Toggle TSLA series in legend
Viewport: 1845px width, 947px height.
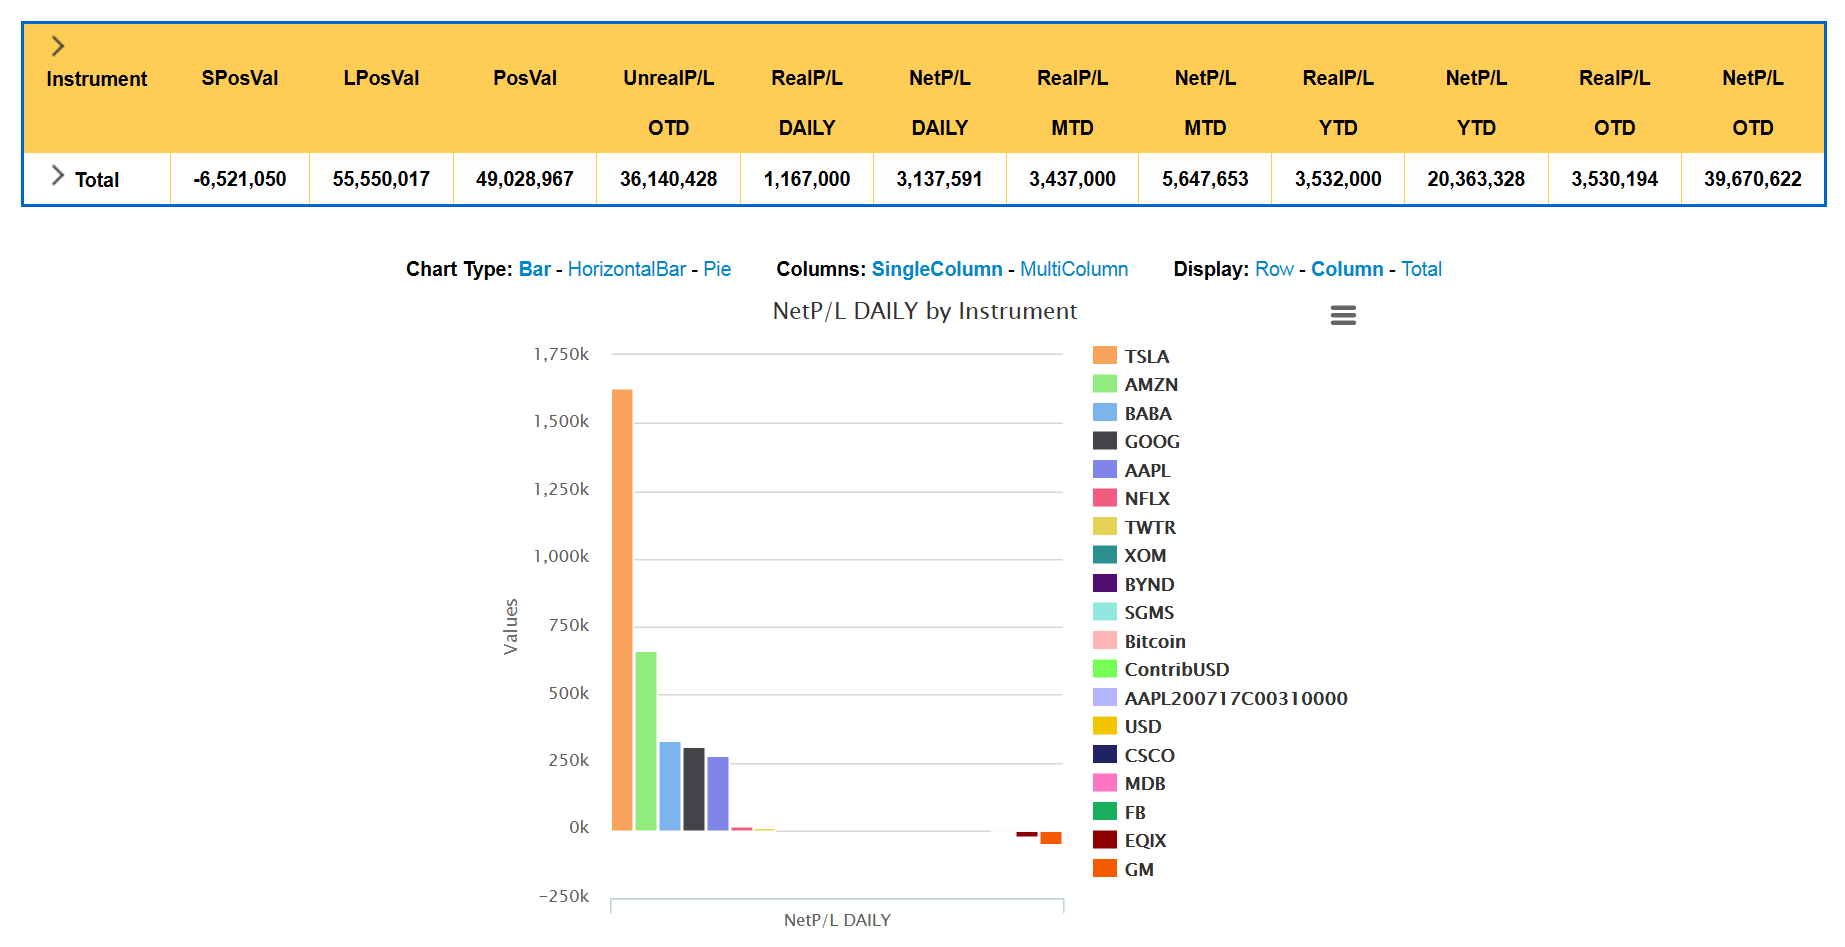1146,356
